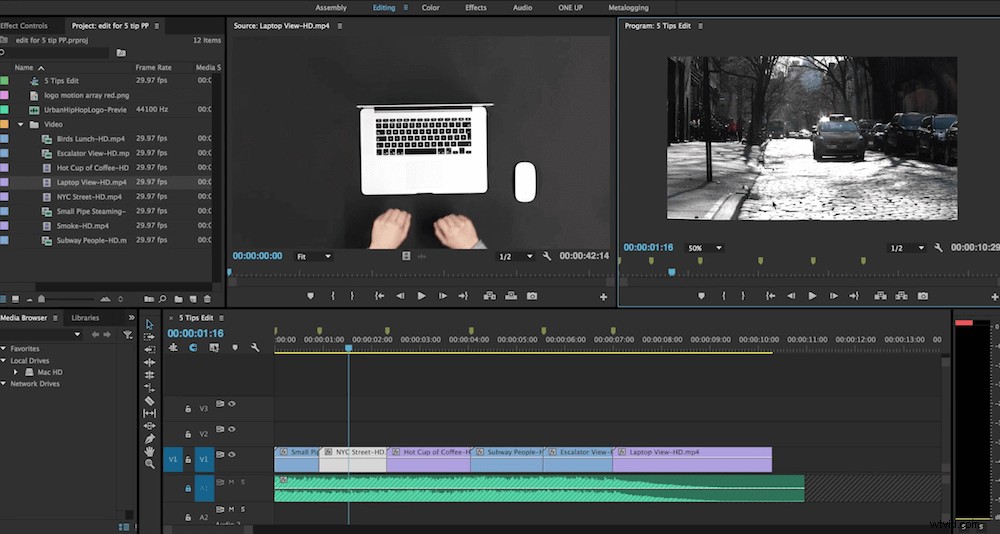Screen dimensions: 1000x534
Task: Switch to the Color workspace
Action: [x=430, y=8]
